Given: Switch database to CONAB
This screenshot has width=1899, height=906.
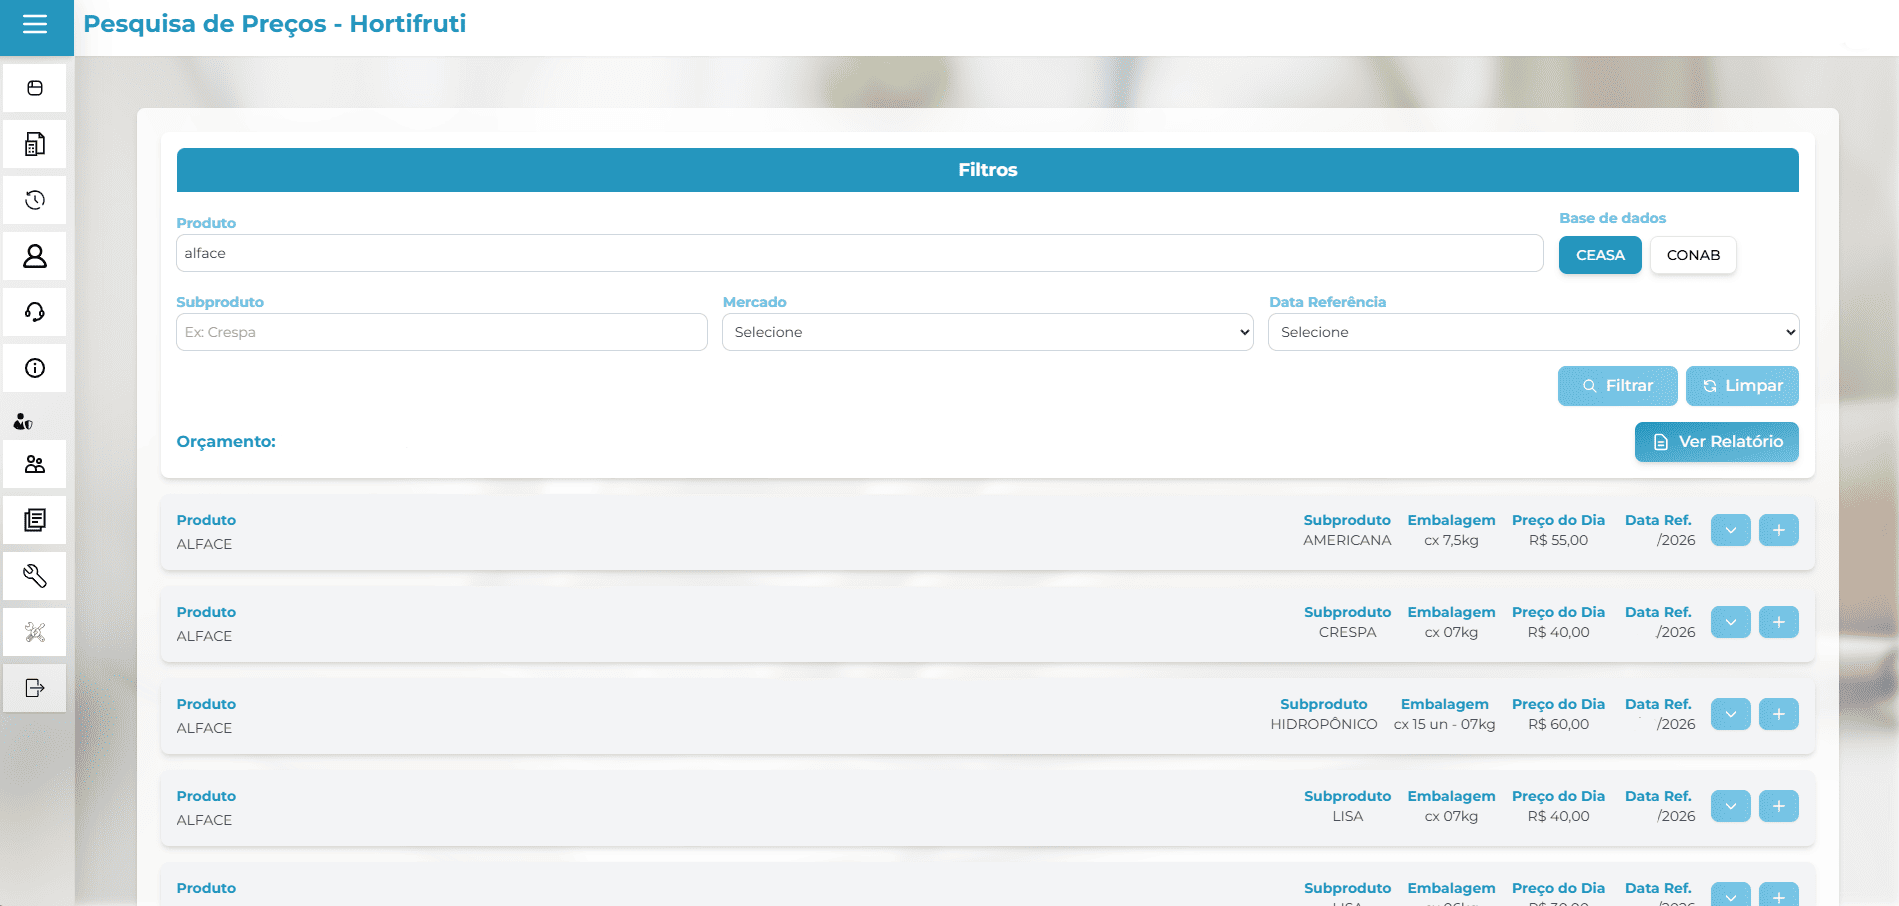Looking at the screenshot, I should pos(1692,255).
